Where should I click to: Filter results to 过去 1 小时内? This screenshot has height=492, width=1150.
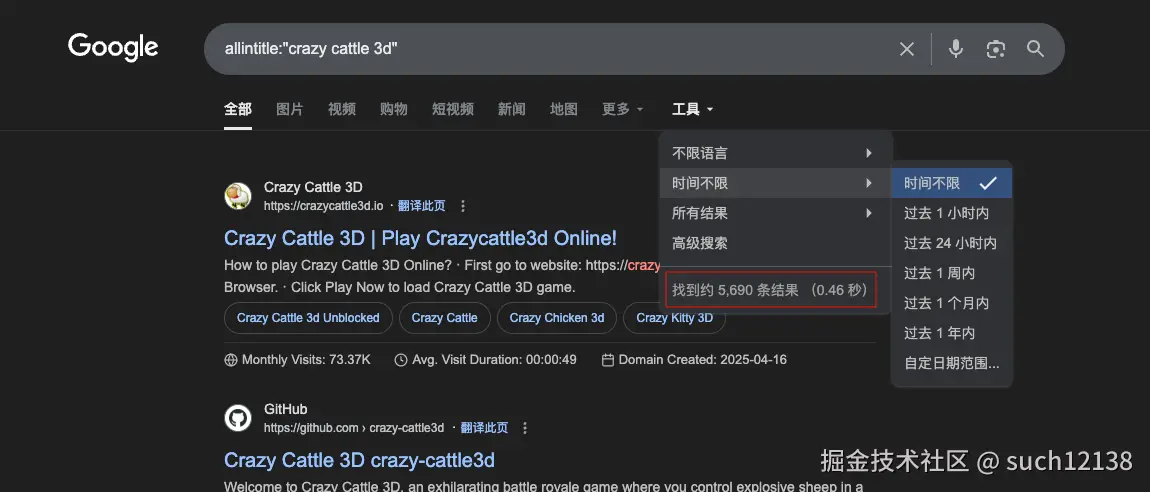click(x=951, y=213)
